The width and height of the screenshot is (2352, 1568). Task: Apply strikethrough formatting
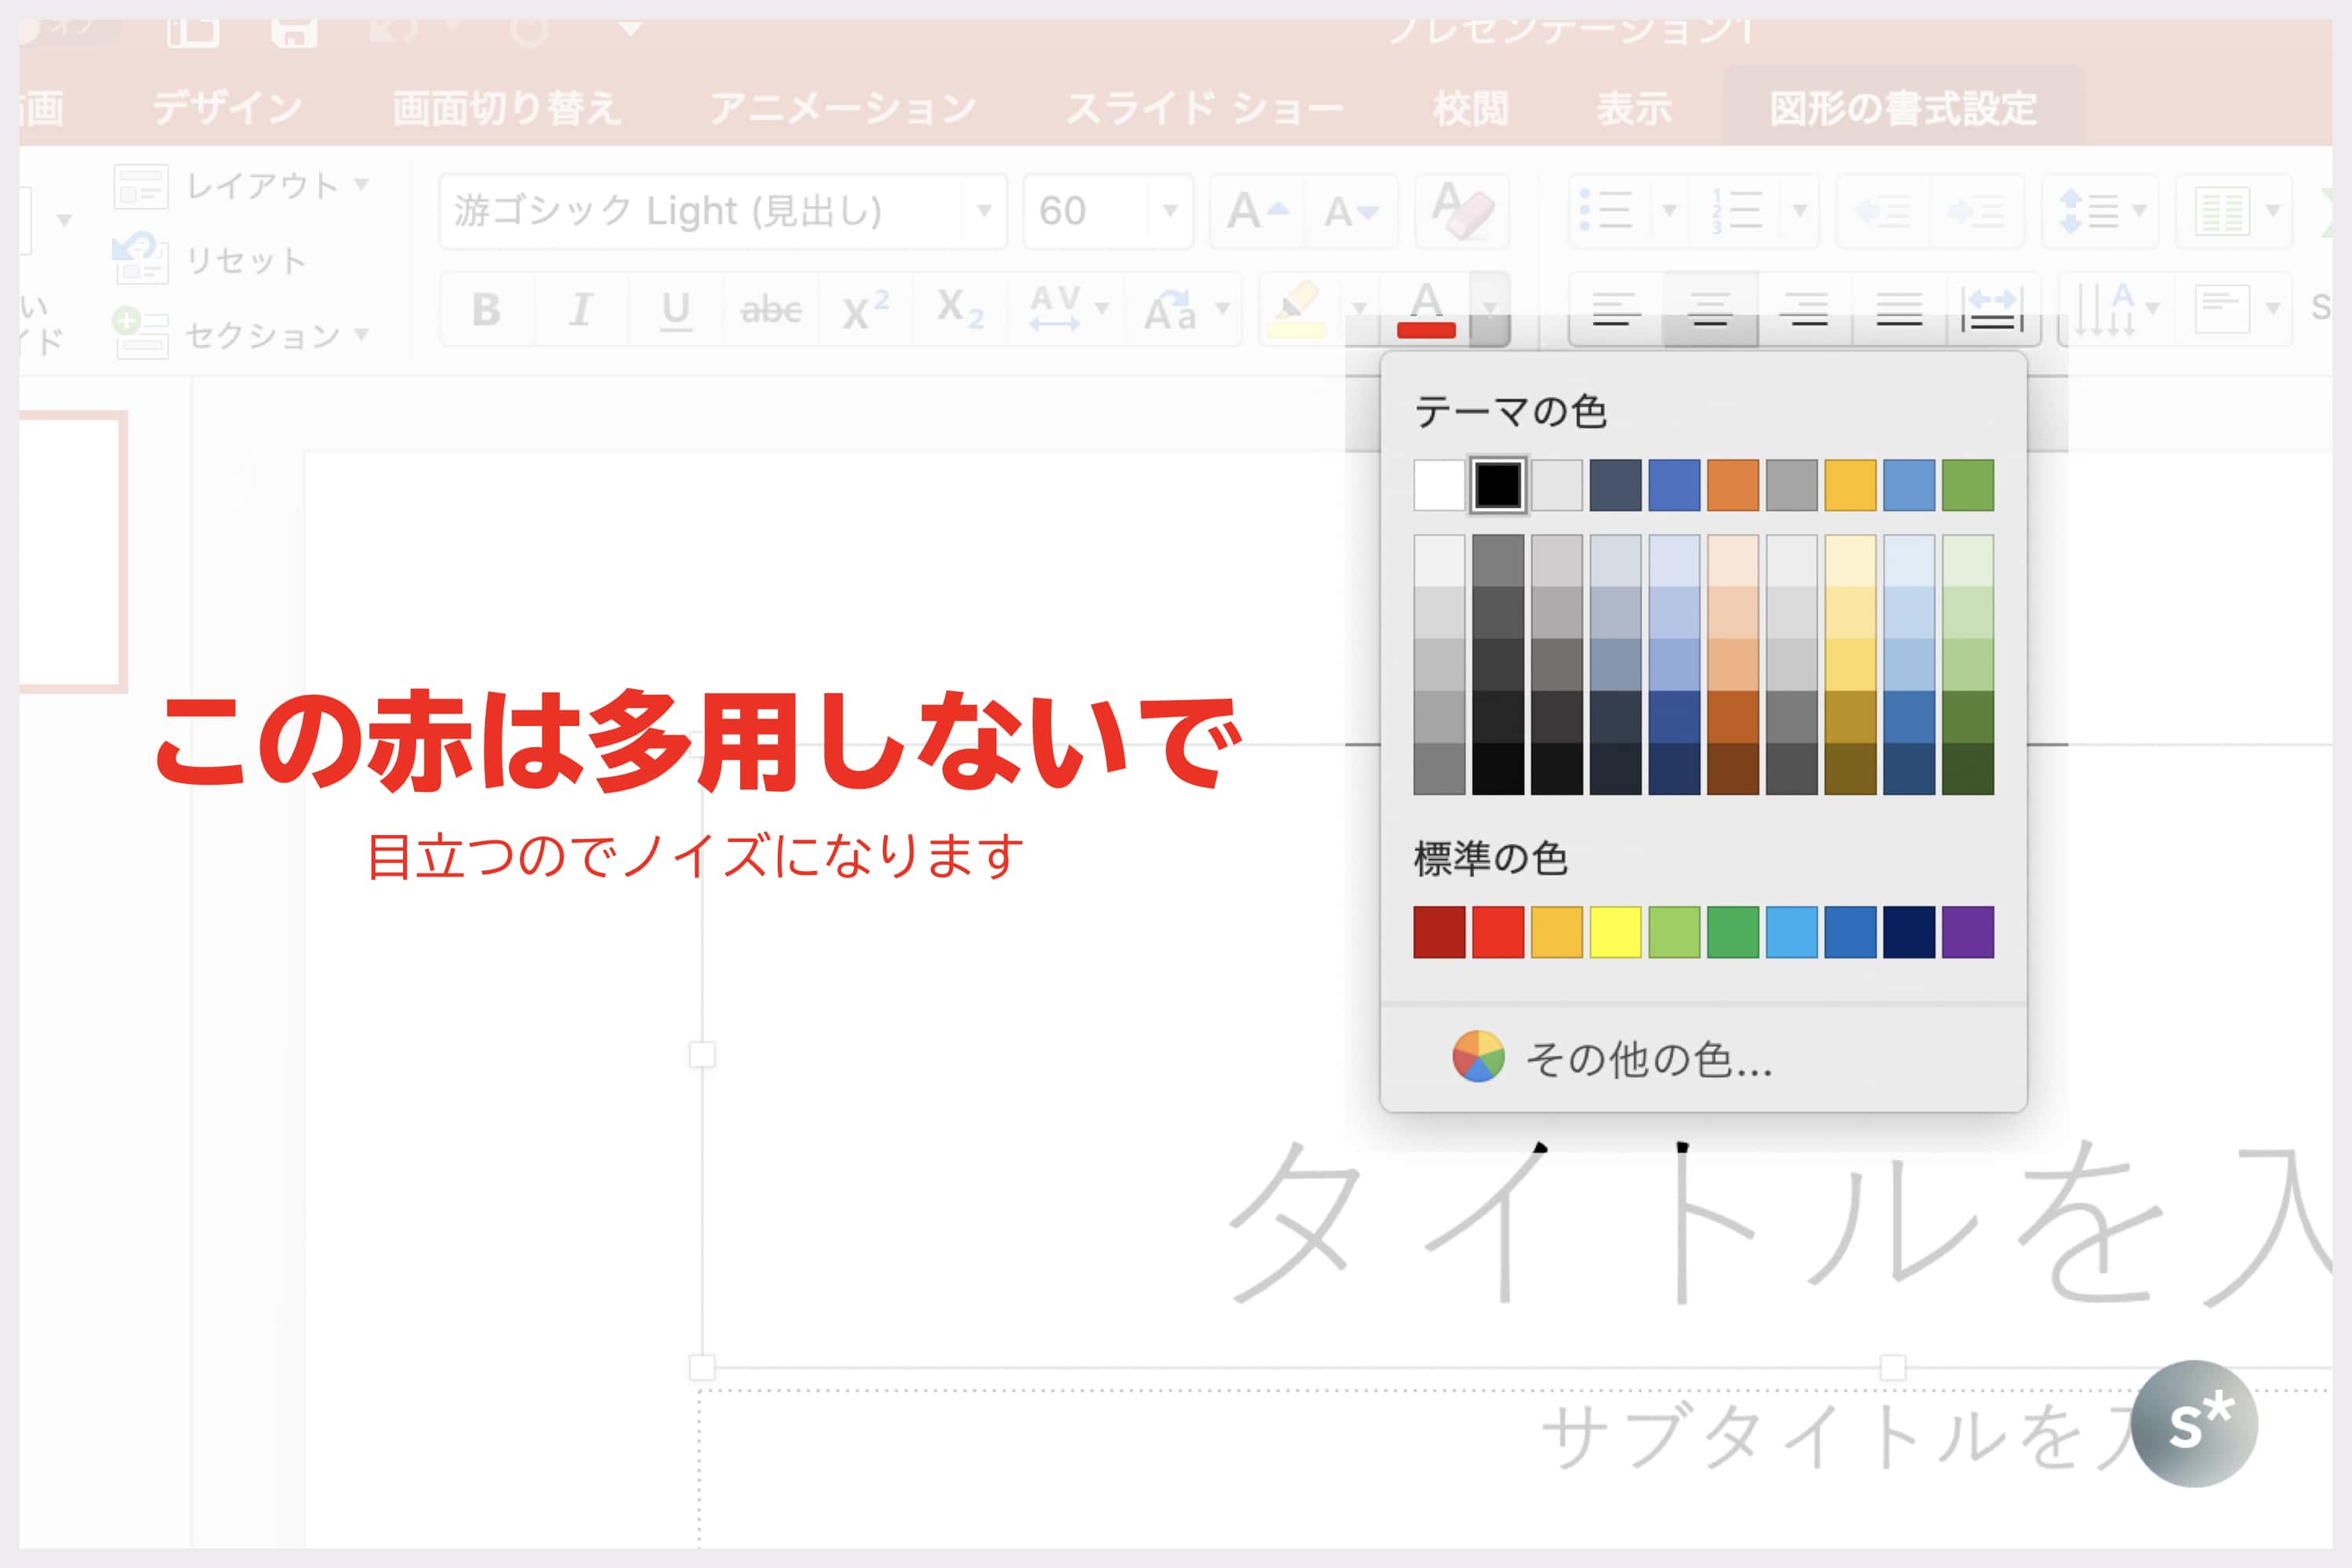pyautogui.click(x=770, y=310)
